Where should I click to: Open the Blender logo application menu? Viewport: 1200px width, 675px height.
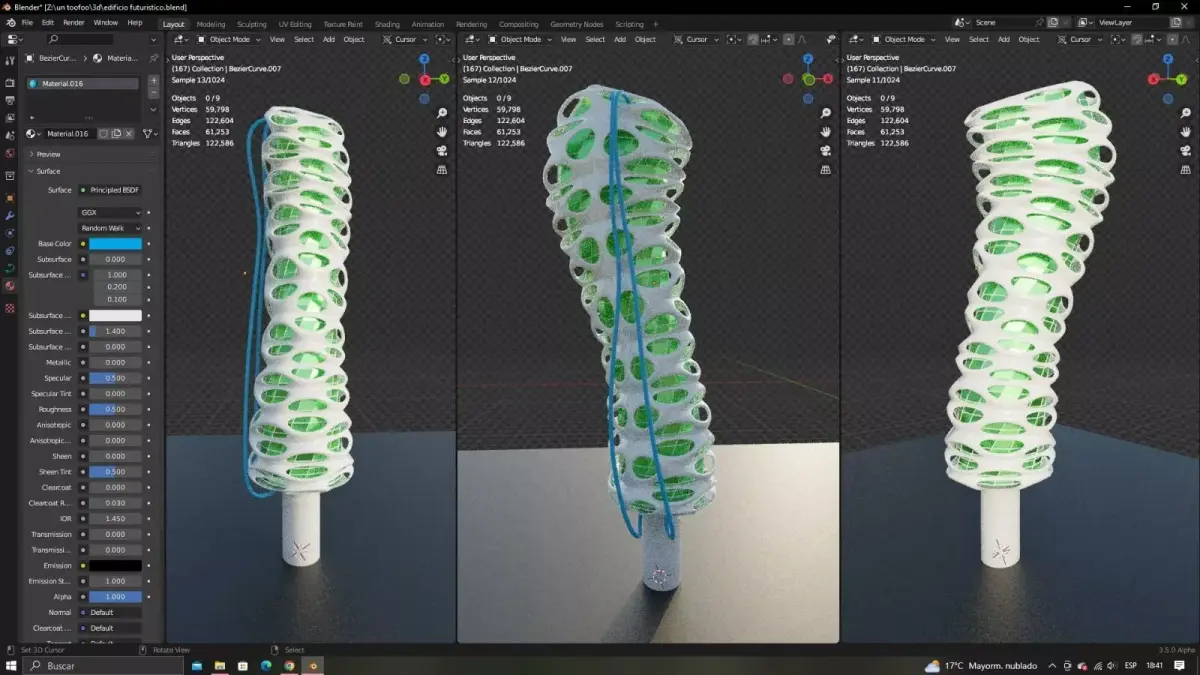pyautogui.click(x=10, y=22)
